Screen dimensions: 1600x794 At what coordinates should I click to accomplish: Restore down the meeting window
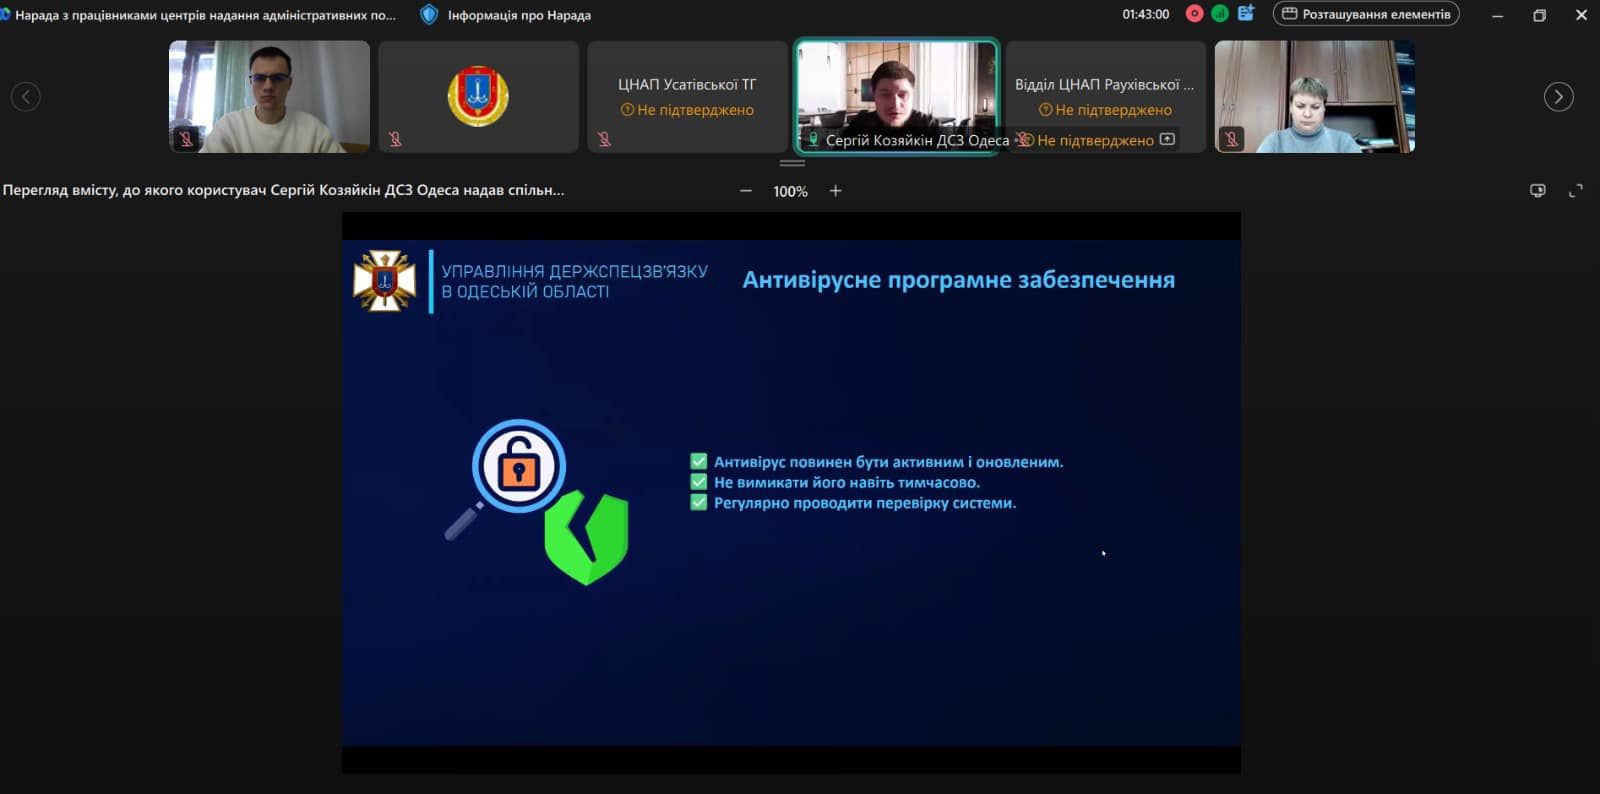tap(1539, 15)
